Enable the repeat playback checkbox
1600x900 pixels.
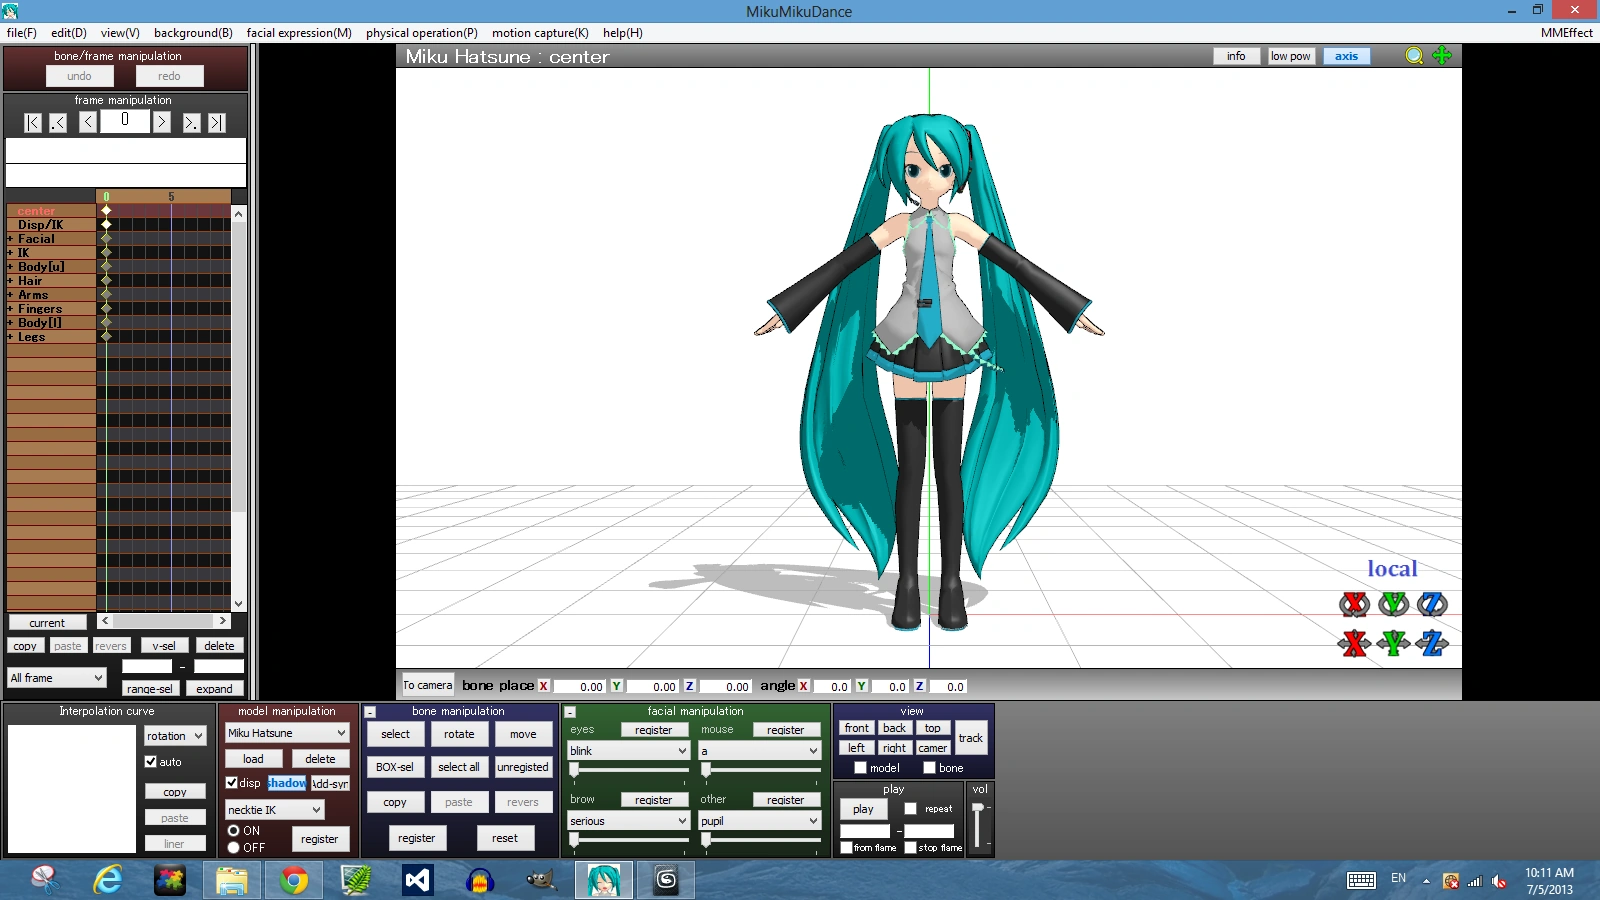pos(912,809)
